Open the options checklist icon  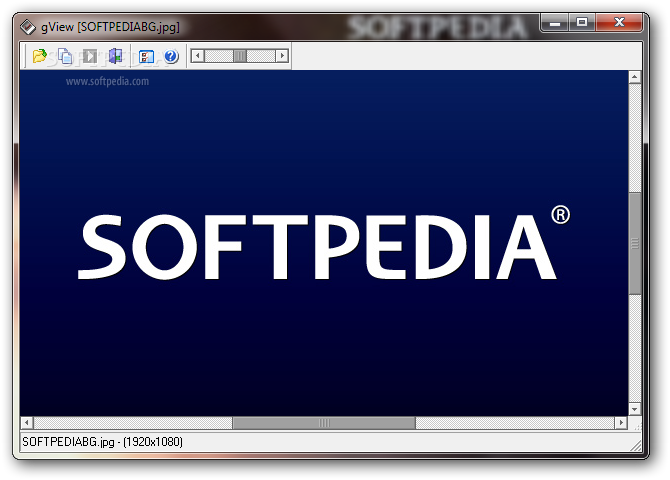pos(146,56)
